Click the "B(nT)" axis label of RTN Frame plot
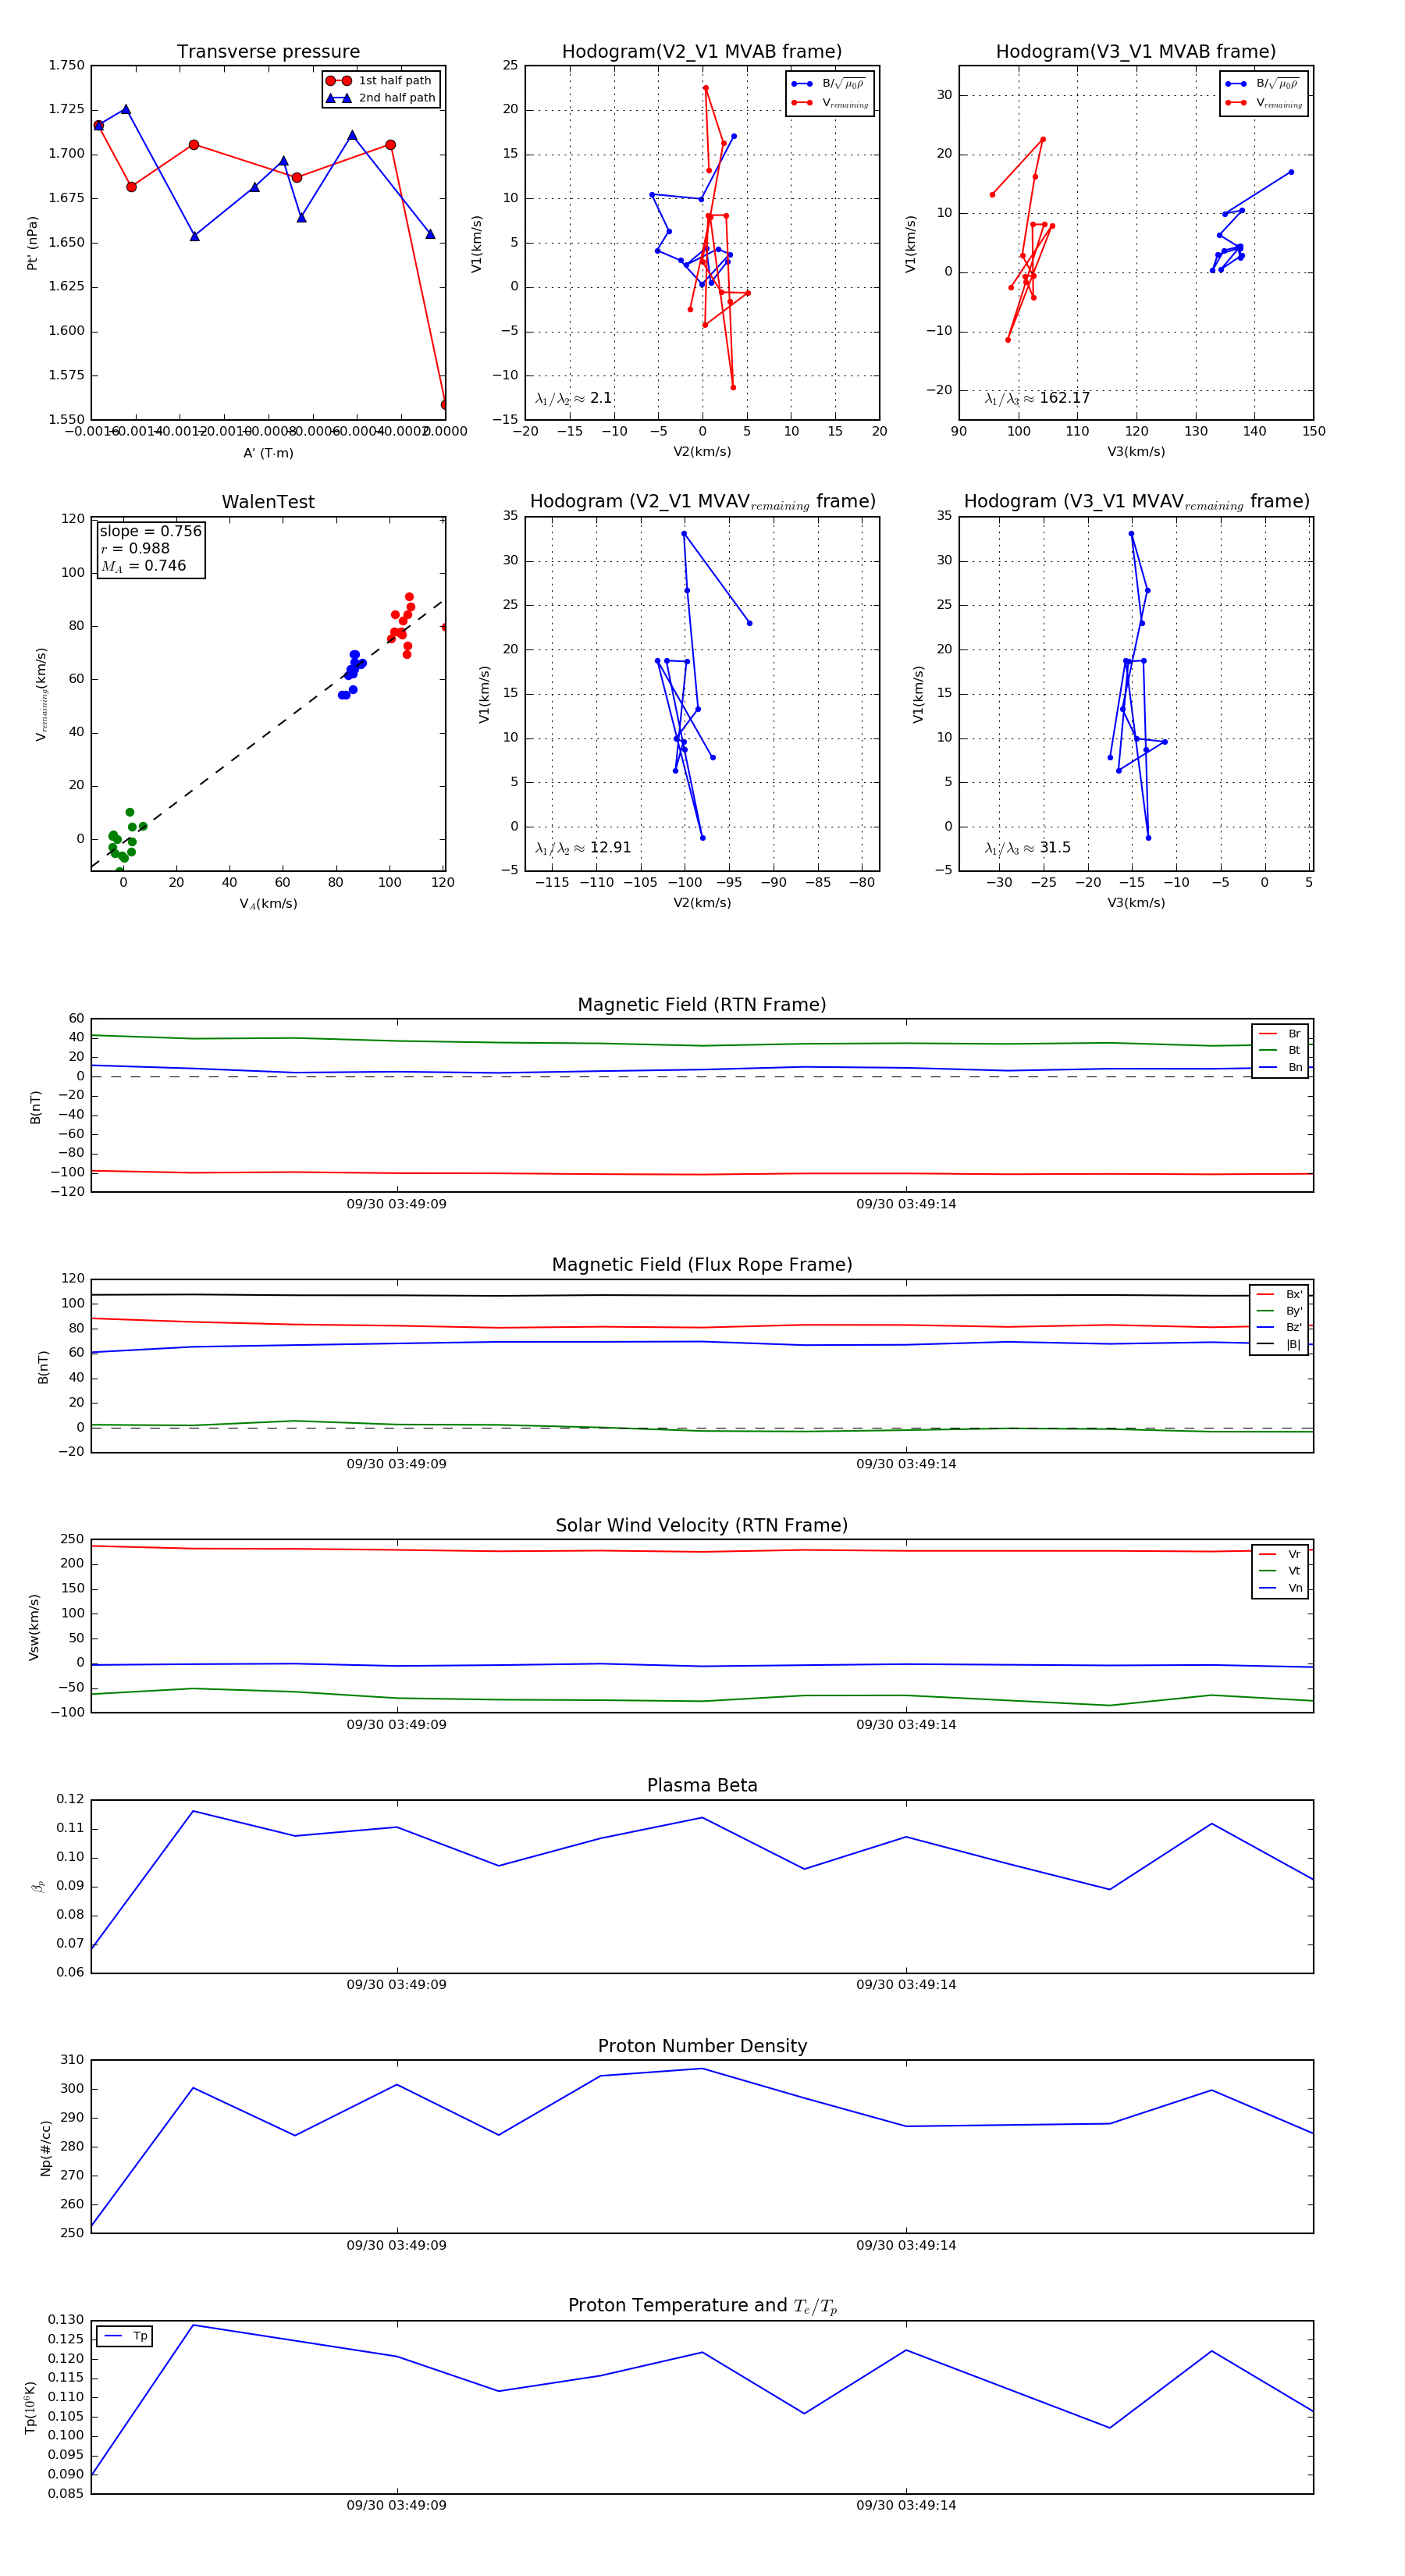1405x2576 pixels. [35, 1107]
